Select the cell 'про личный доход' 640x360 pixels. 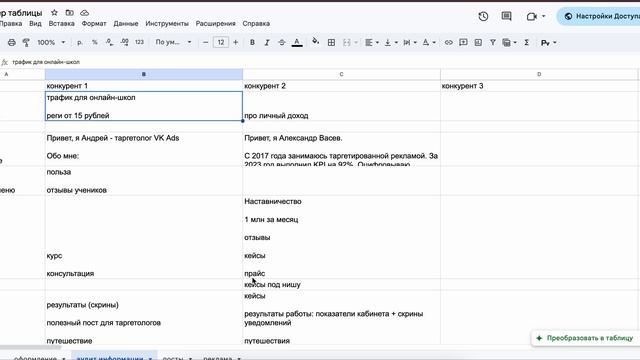341,106
